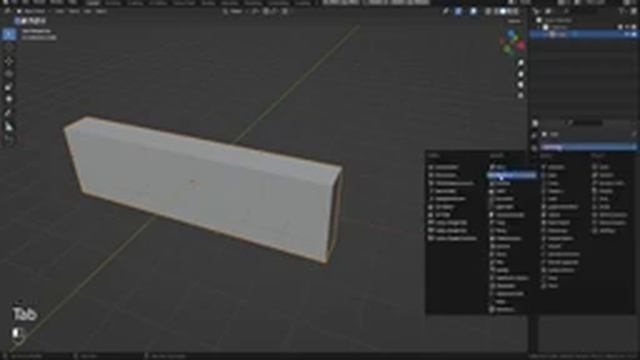
Task: Open the Add menu in viewport header
Action: click(x=87, y=11)
